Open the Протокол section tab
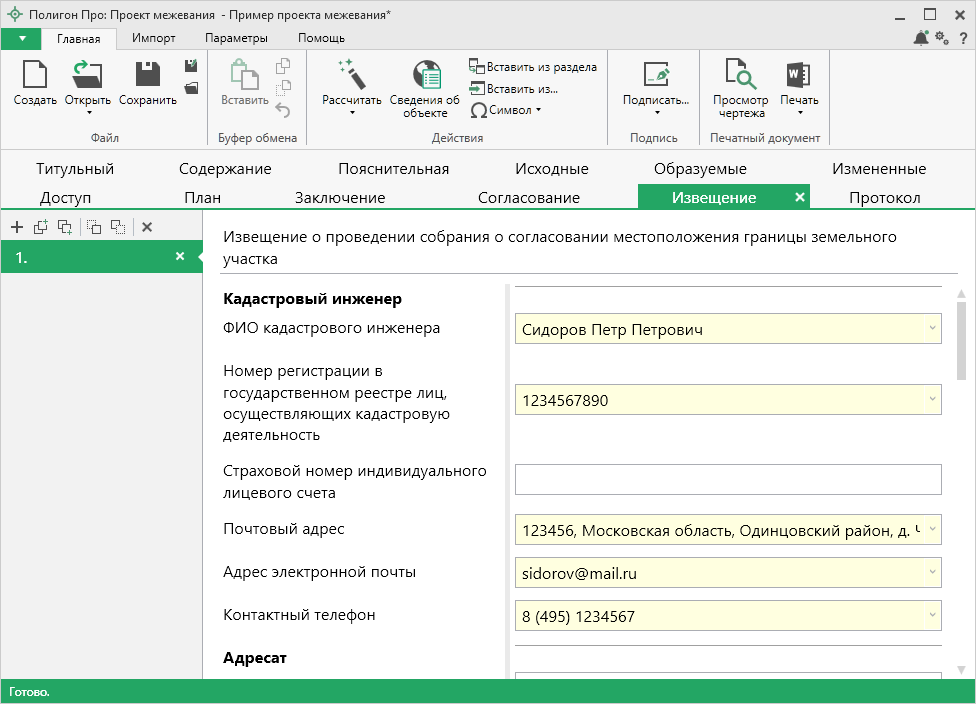976x704 pixels. [x=884, y=197]
